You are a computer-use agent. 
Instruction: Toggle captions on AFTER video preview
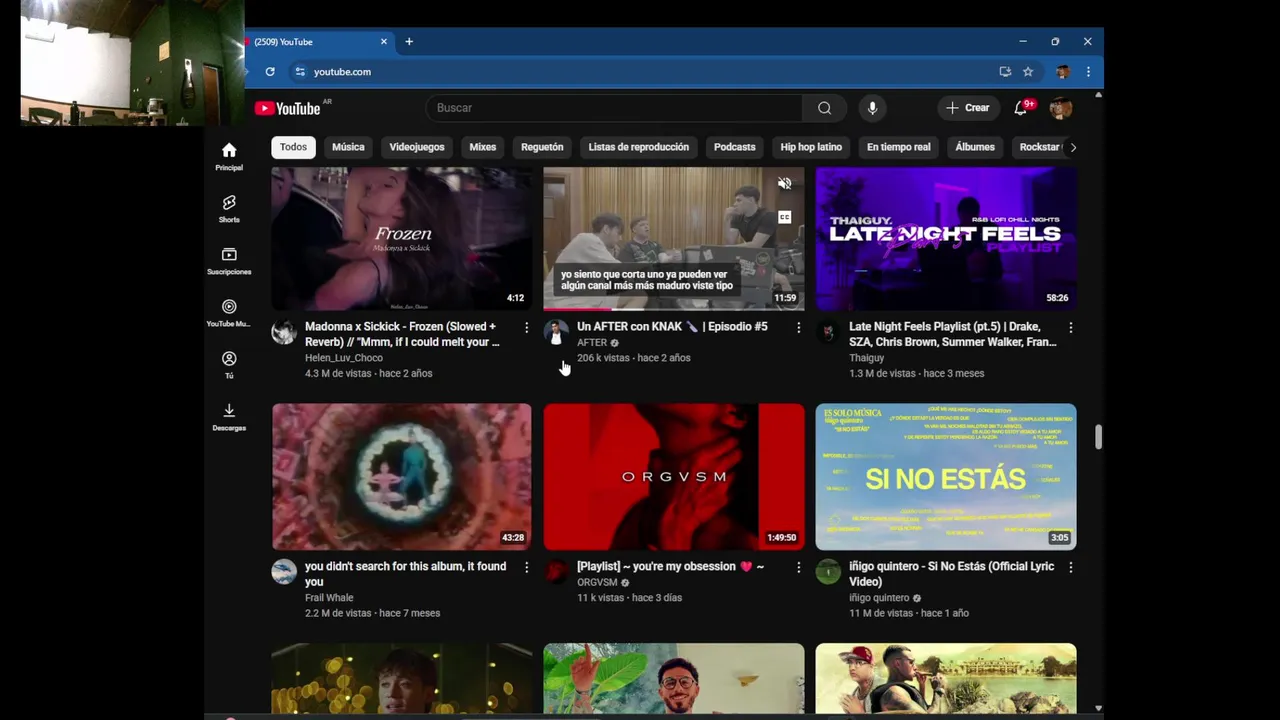tap(785, 217)
